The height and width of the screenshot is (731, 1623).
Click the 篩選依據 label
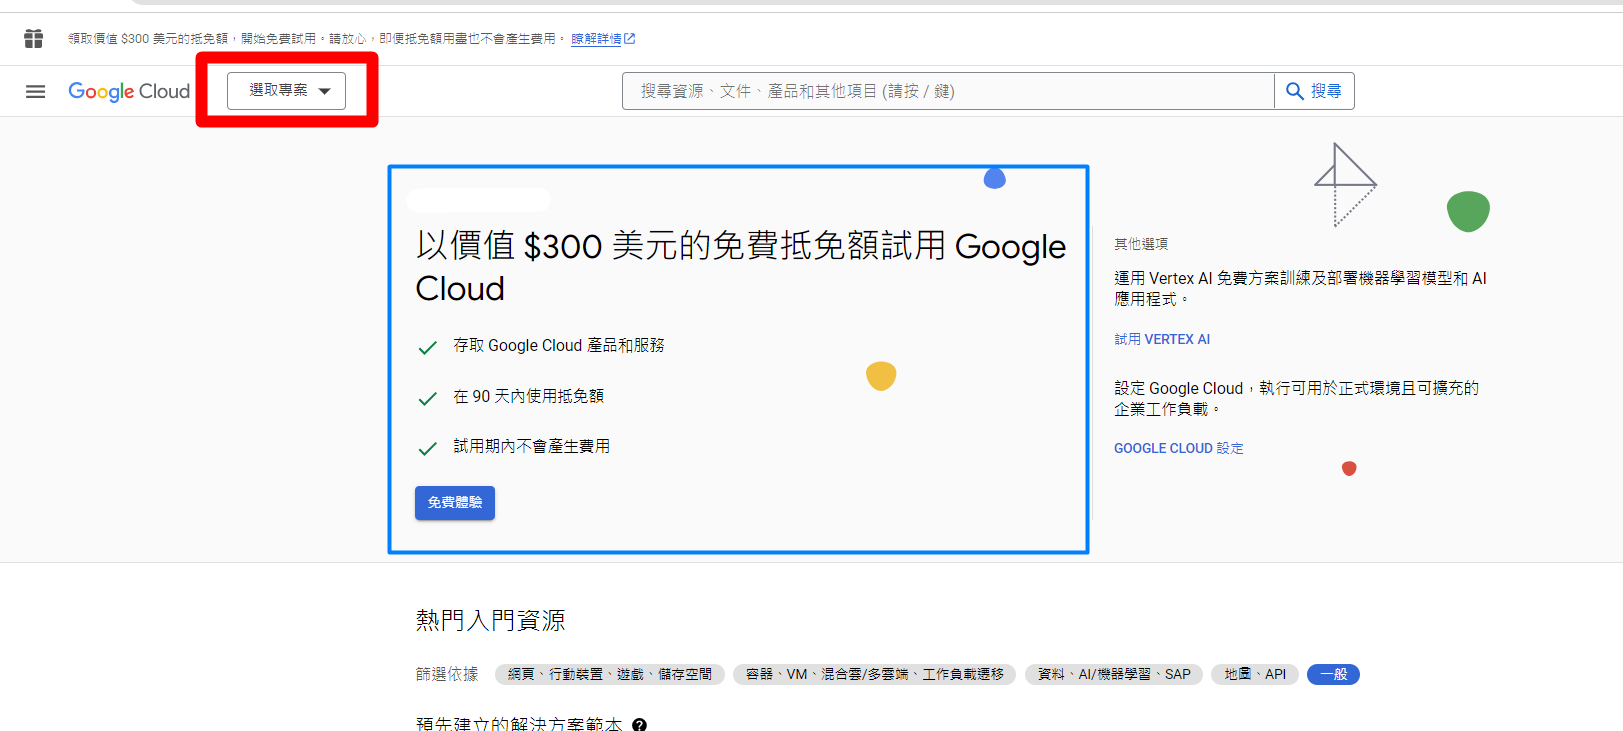tap(447, 675)
